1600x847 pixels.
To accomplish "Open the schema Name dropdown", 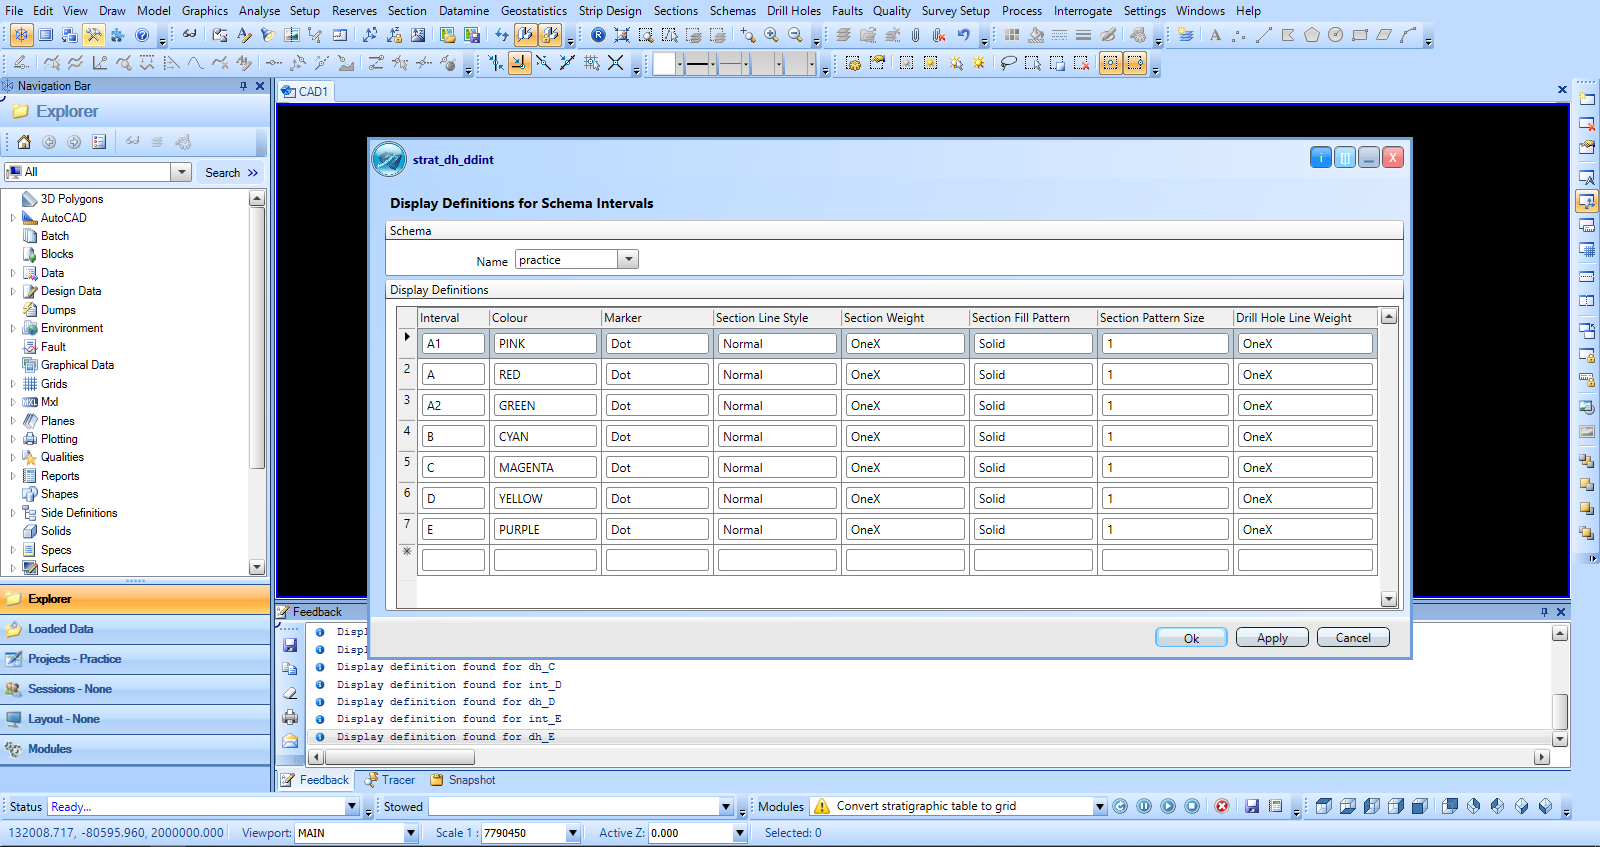I will [x=628, y=260].
